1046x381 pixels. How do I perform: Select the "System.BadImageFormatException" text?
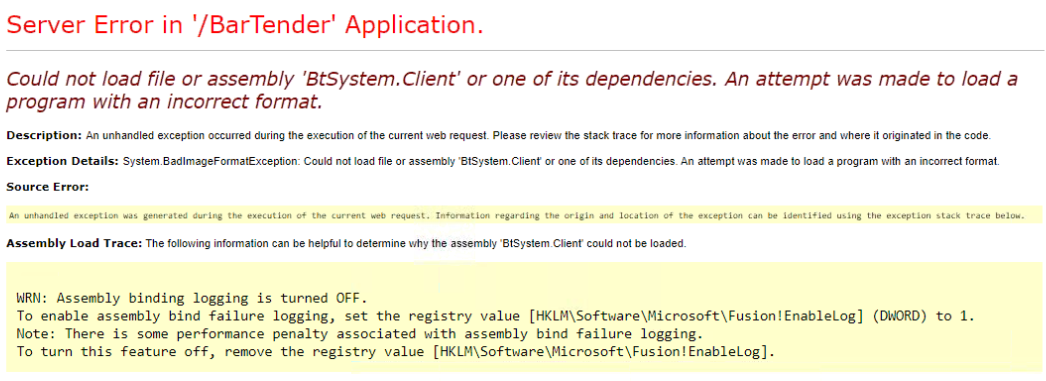211,161
